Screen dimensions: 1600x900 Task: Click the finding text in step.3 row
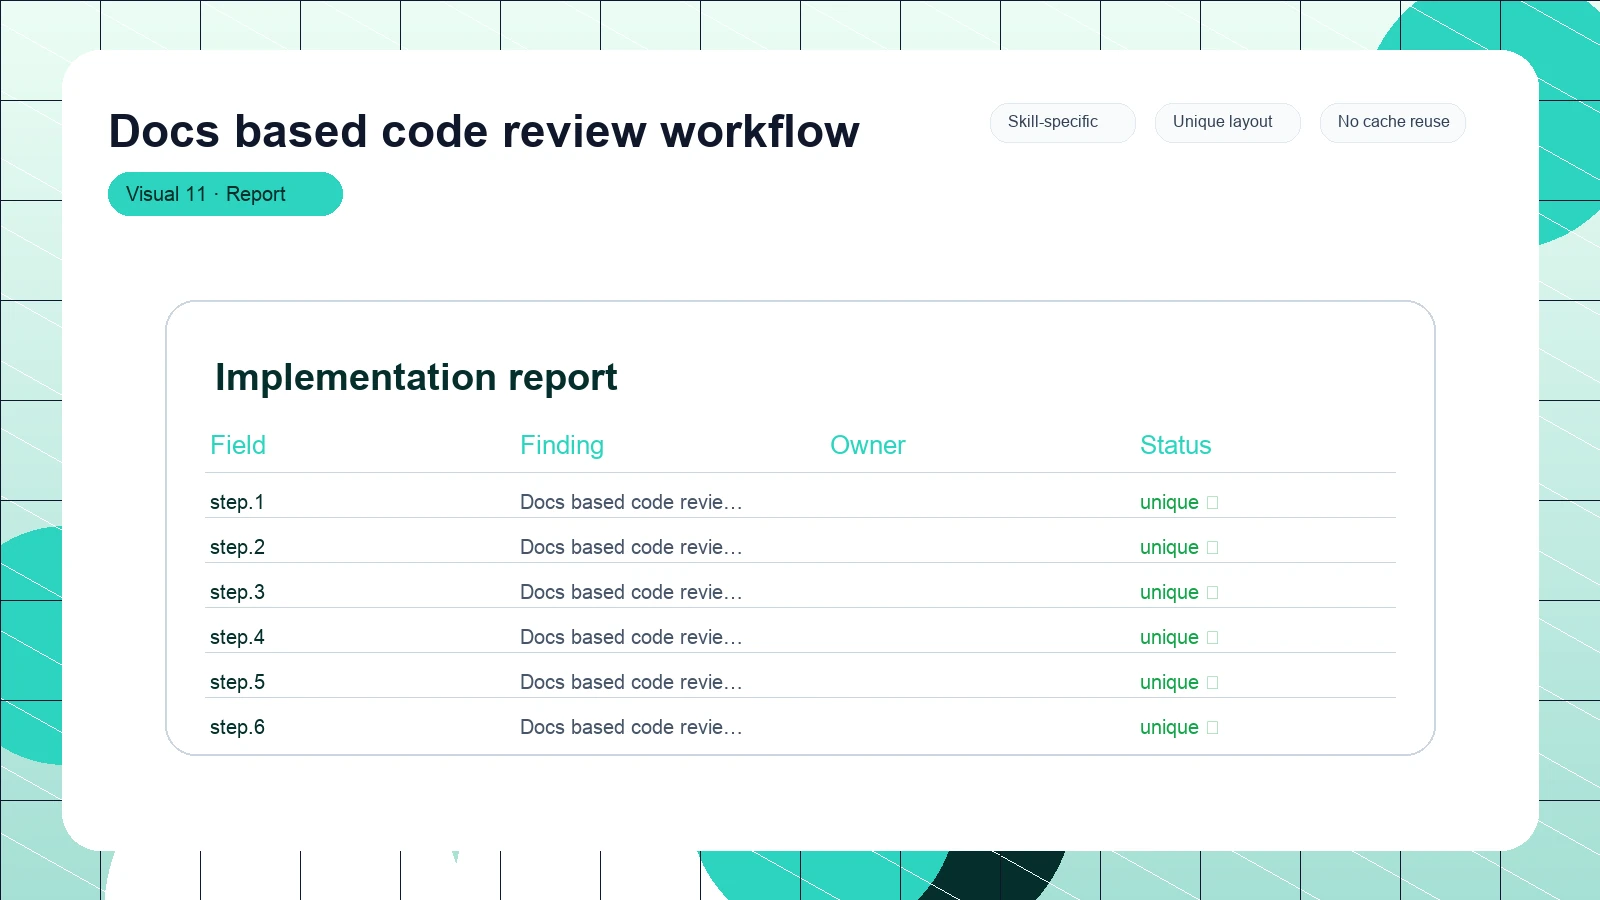pyautogui.click(x=631, y=592)
